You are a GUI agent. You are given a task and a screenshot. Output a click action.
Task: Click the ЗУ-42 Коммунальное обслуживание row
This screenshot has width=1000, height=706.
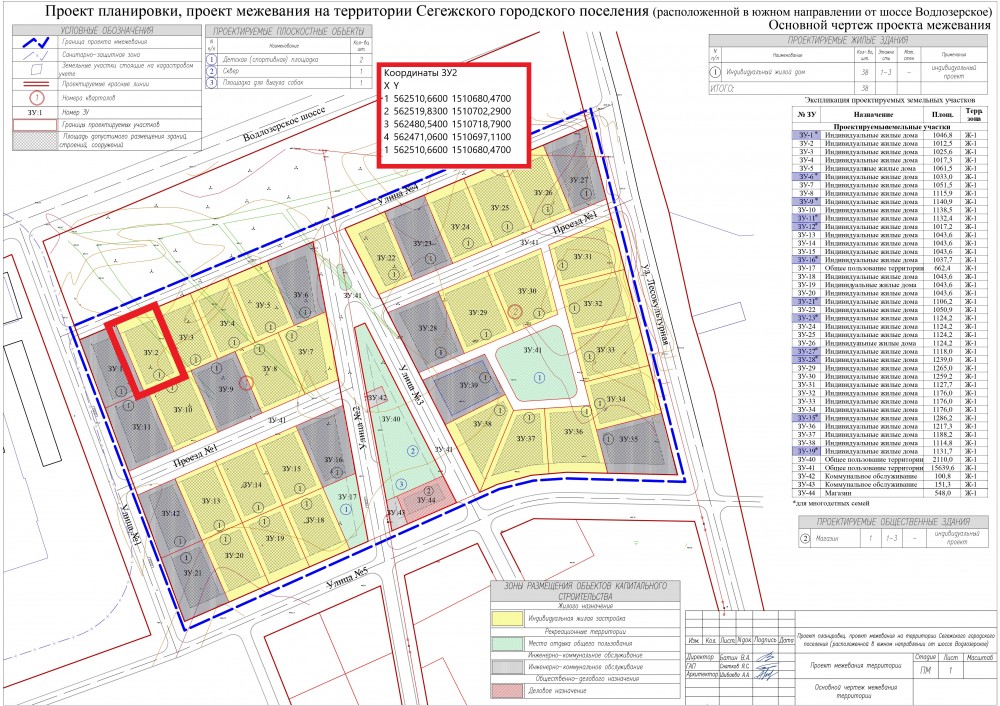click(889, 476)
